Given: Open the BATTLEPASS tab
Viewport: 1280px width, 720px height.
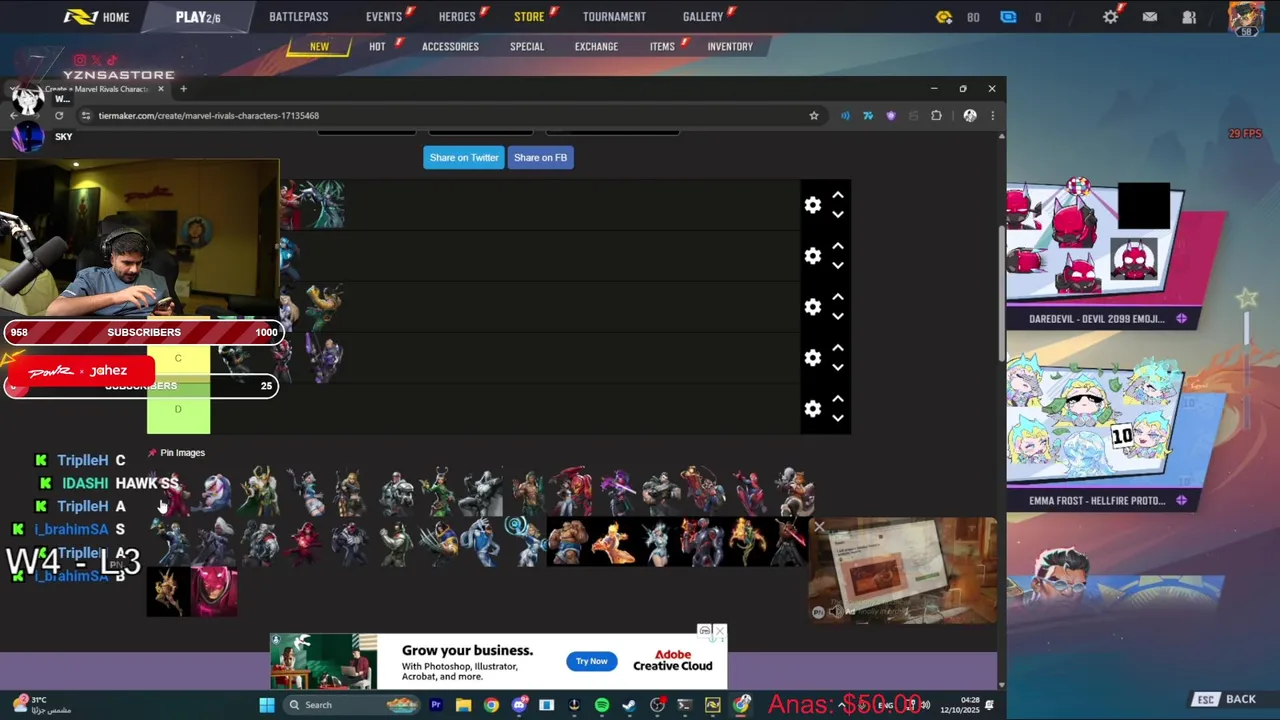Looking at the screenshot, I should [298, 17].
